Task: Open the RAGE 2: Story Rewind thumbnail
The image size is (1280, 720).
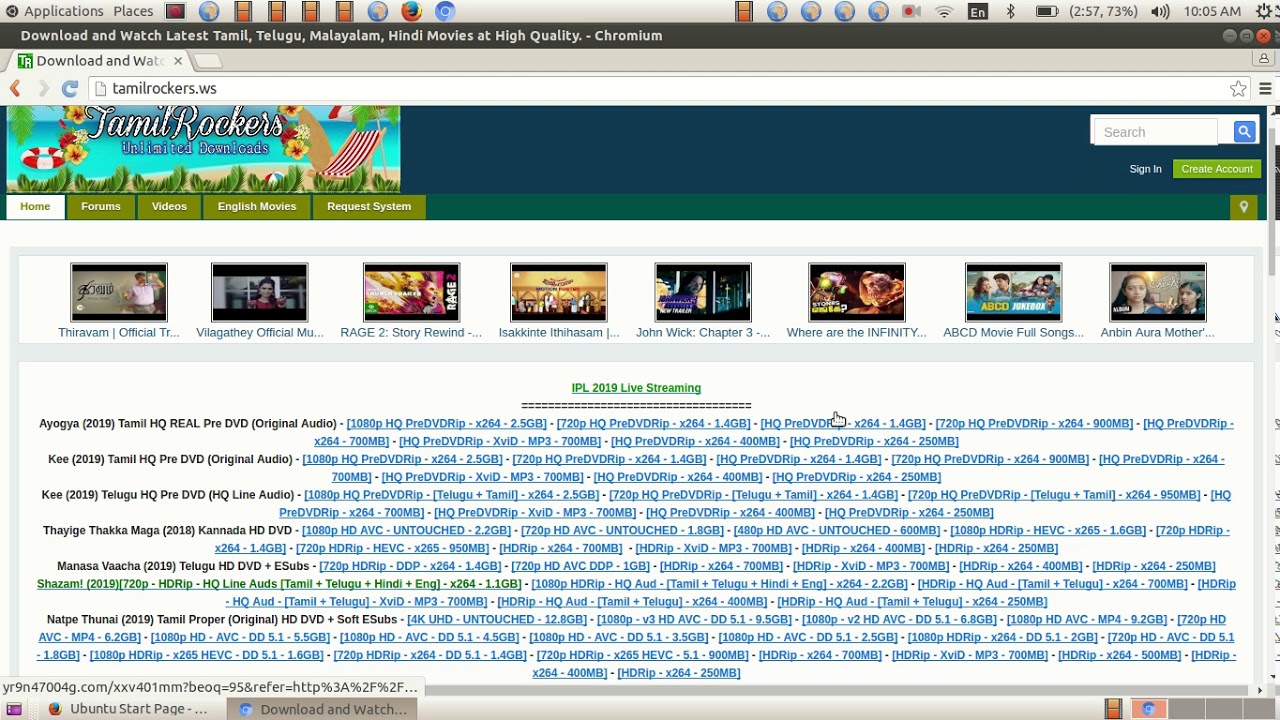Action: [x=411, y=292]
